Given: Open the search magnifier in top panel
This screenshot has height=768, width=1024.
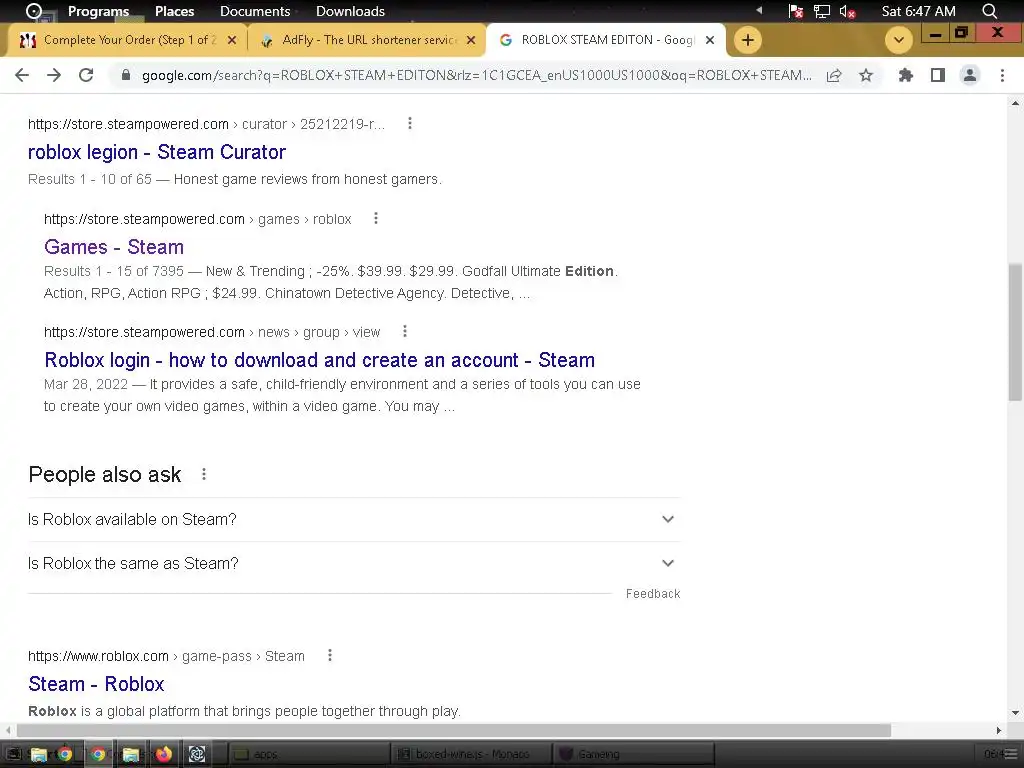Looking at the screenshot, I should (990, 11).
